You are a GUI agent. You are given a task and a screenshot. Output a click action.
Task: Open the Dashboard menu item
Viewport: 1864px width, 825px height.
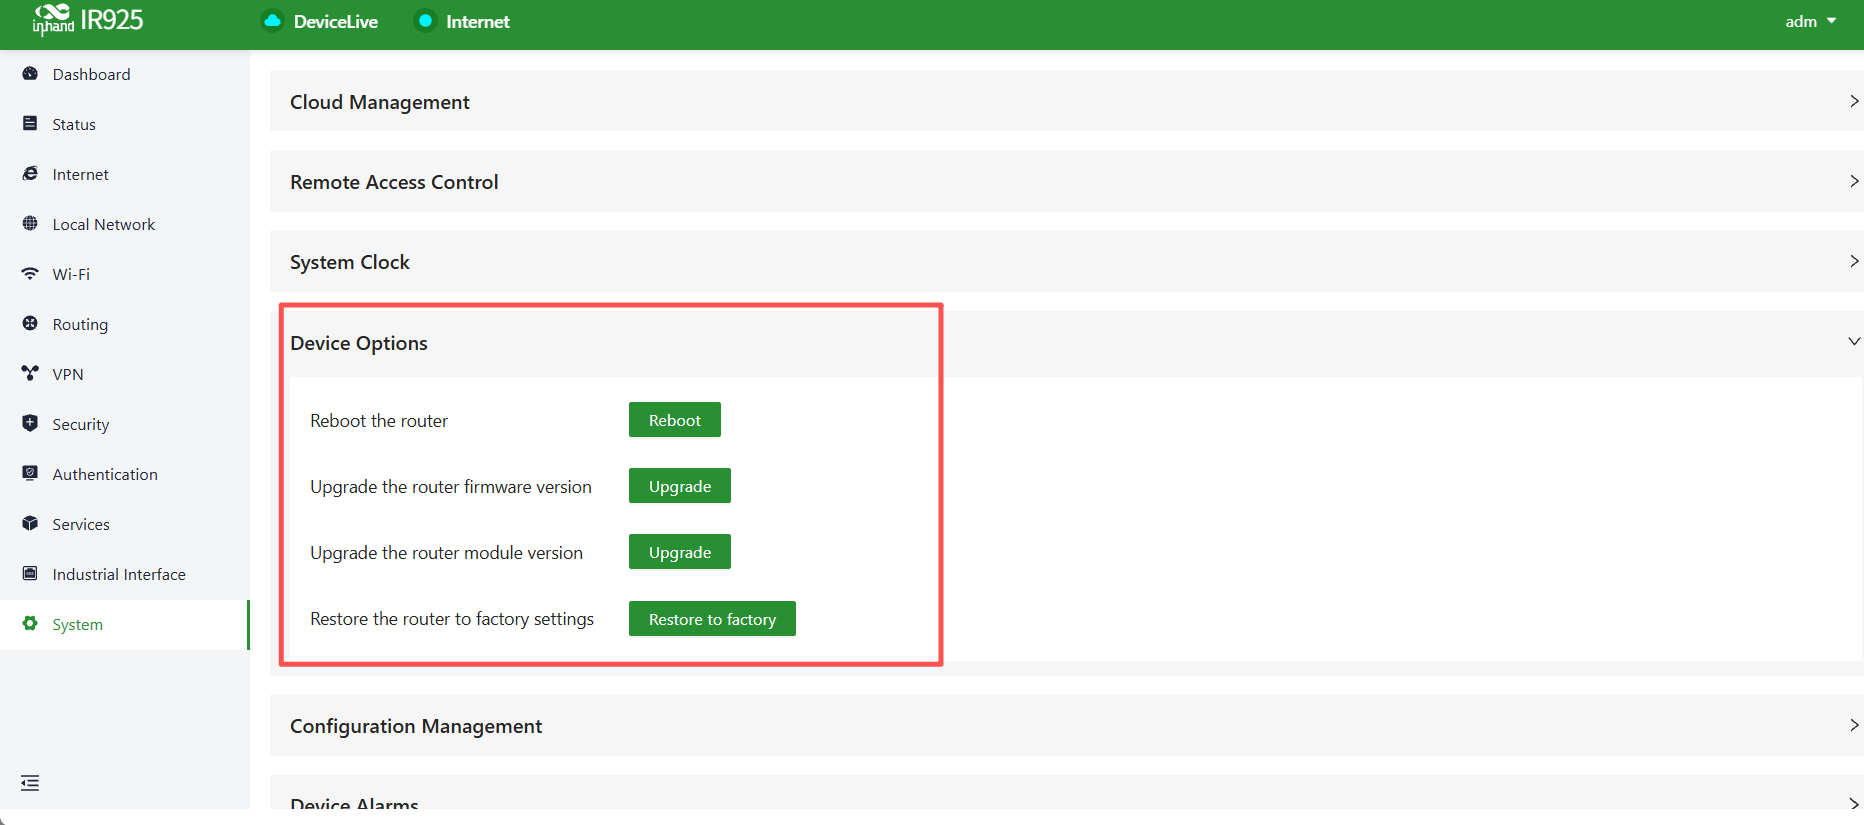(125, 75)
